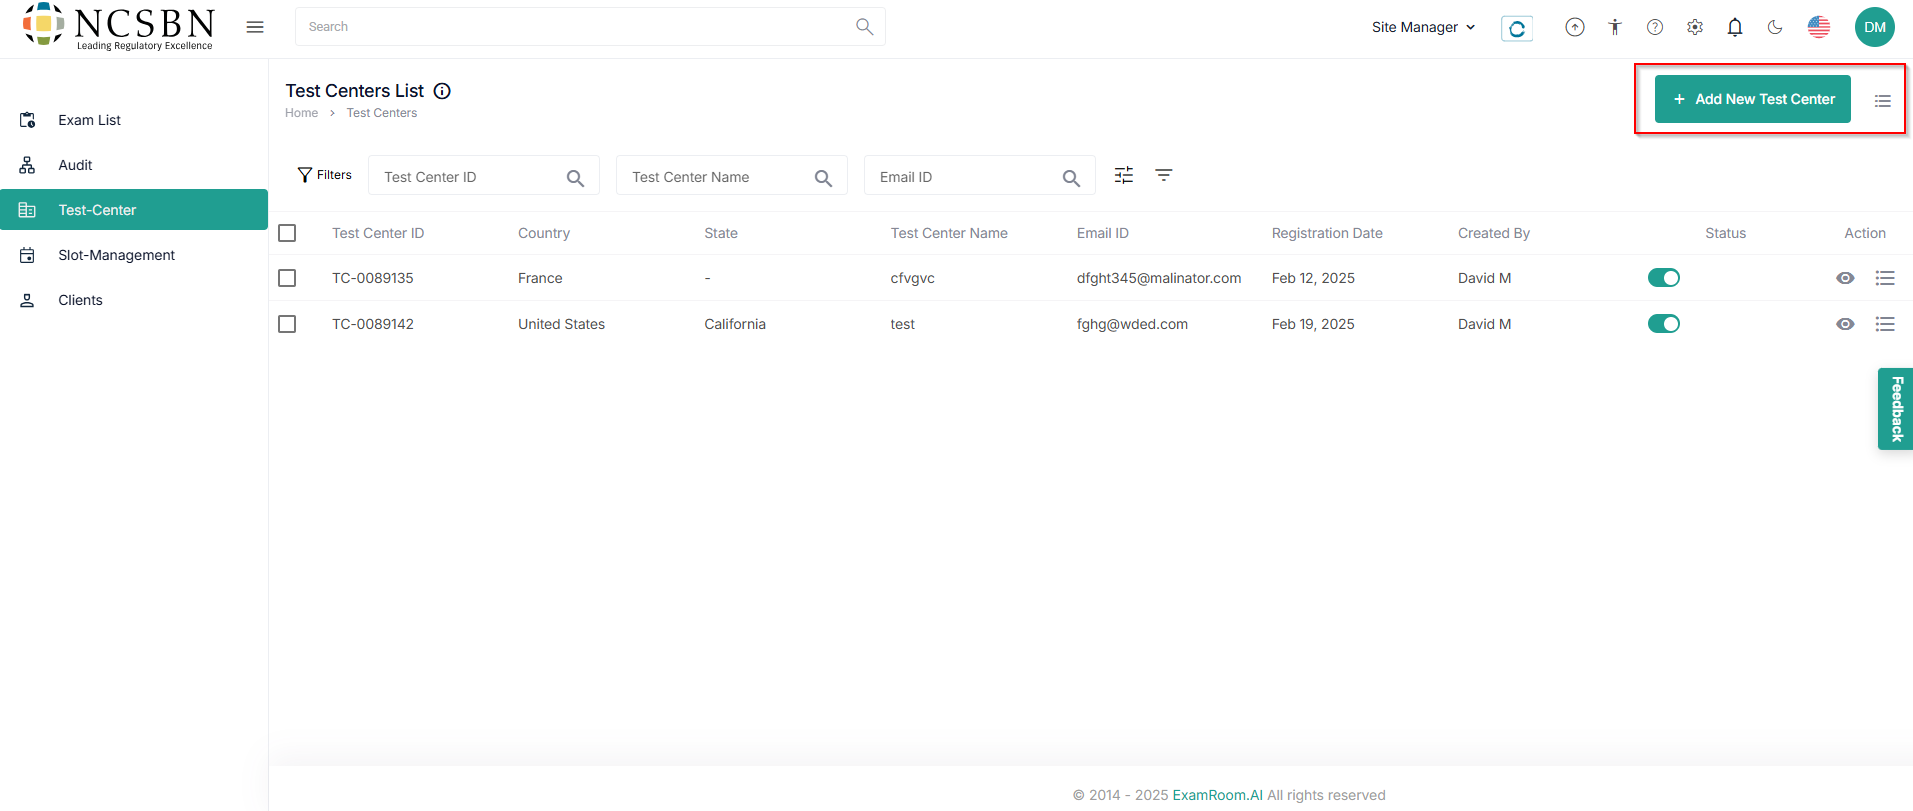Open list options icon beside Add New Test Center

coord(1883,100)
